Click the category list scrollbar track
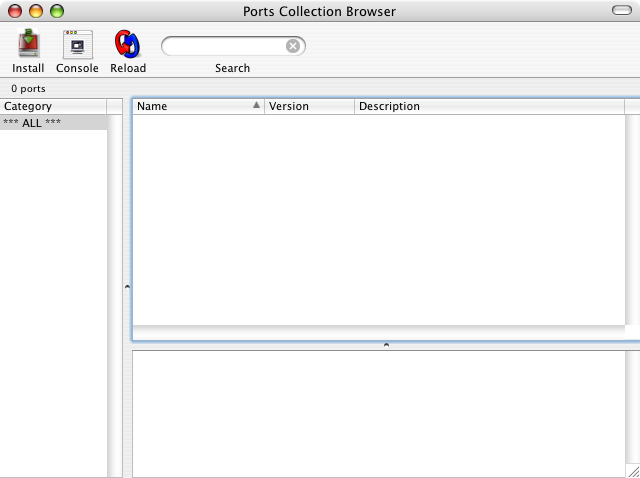Screen dimensions: 640x478 pos(115,300)
